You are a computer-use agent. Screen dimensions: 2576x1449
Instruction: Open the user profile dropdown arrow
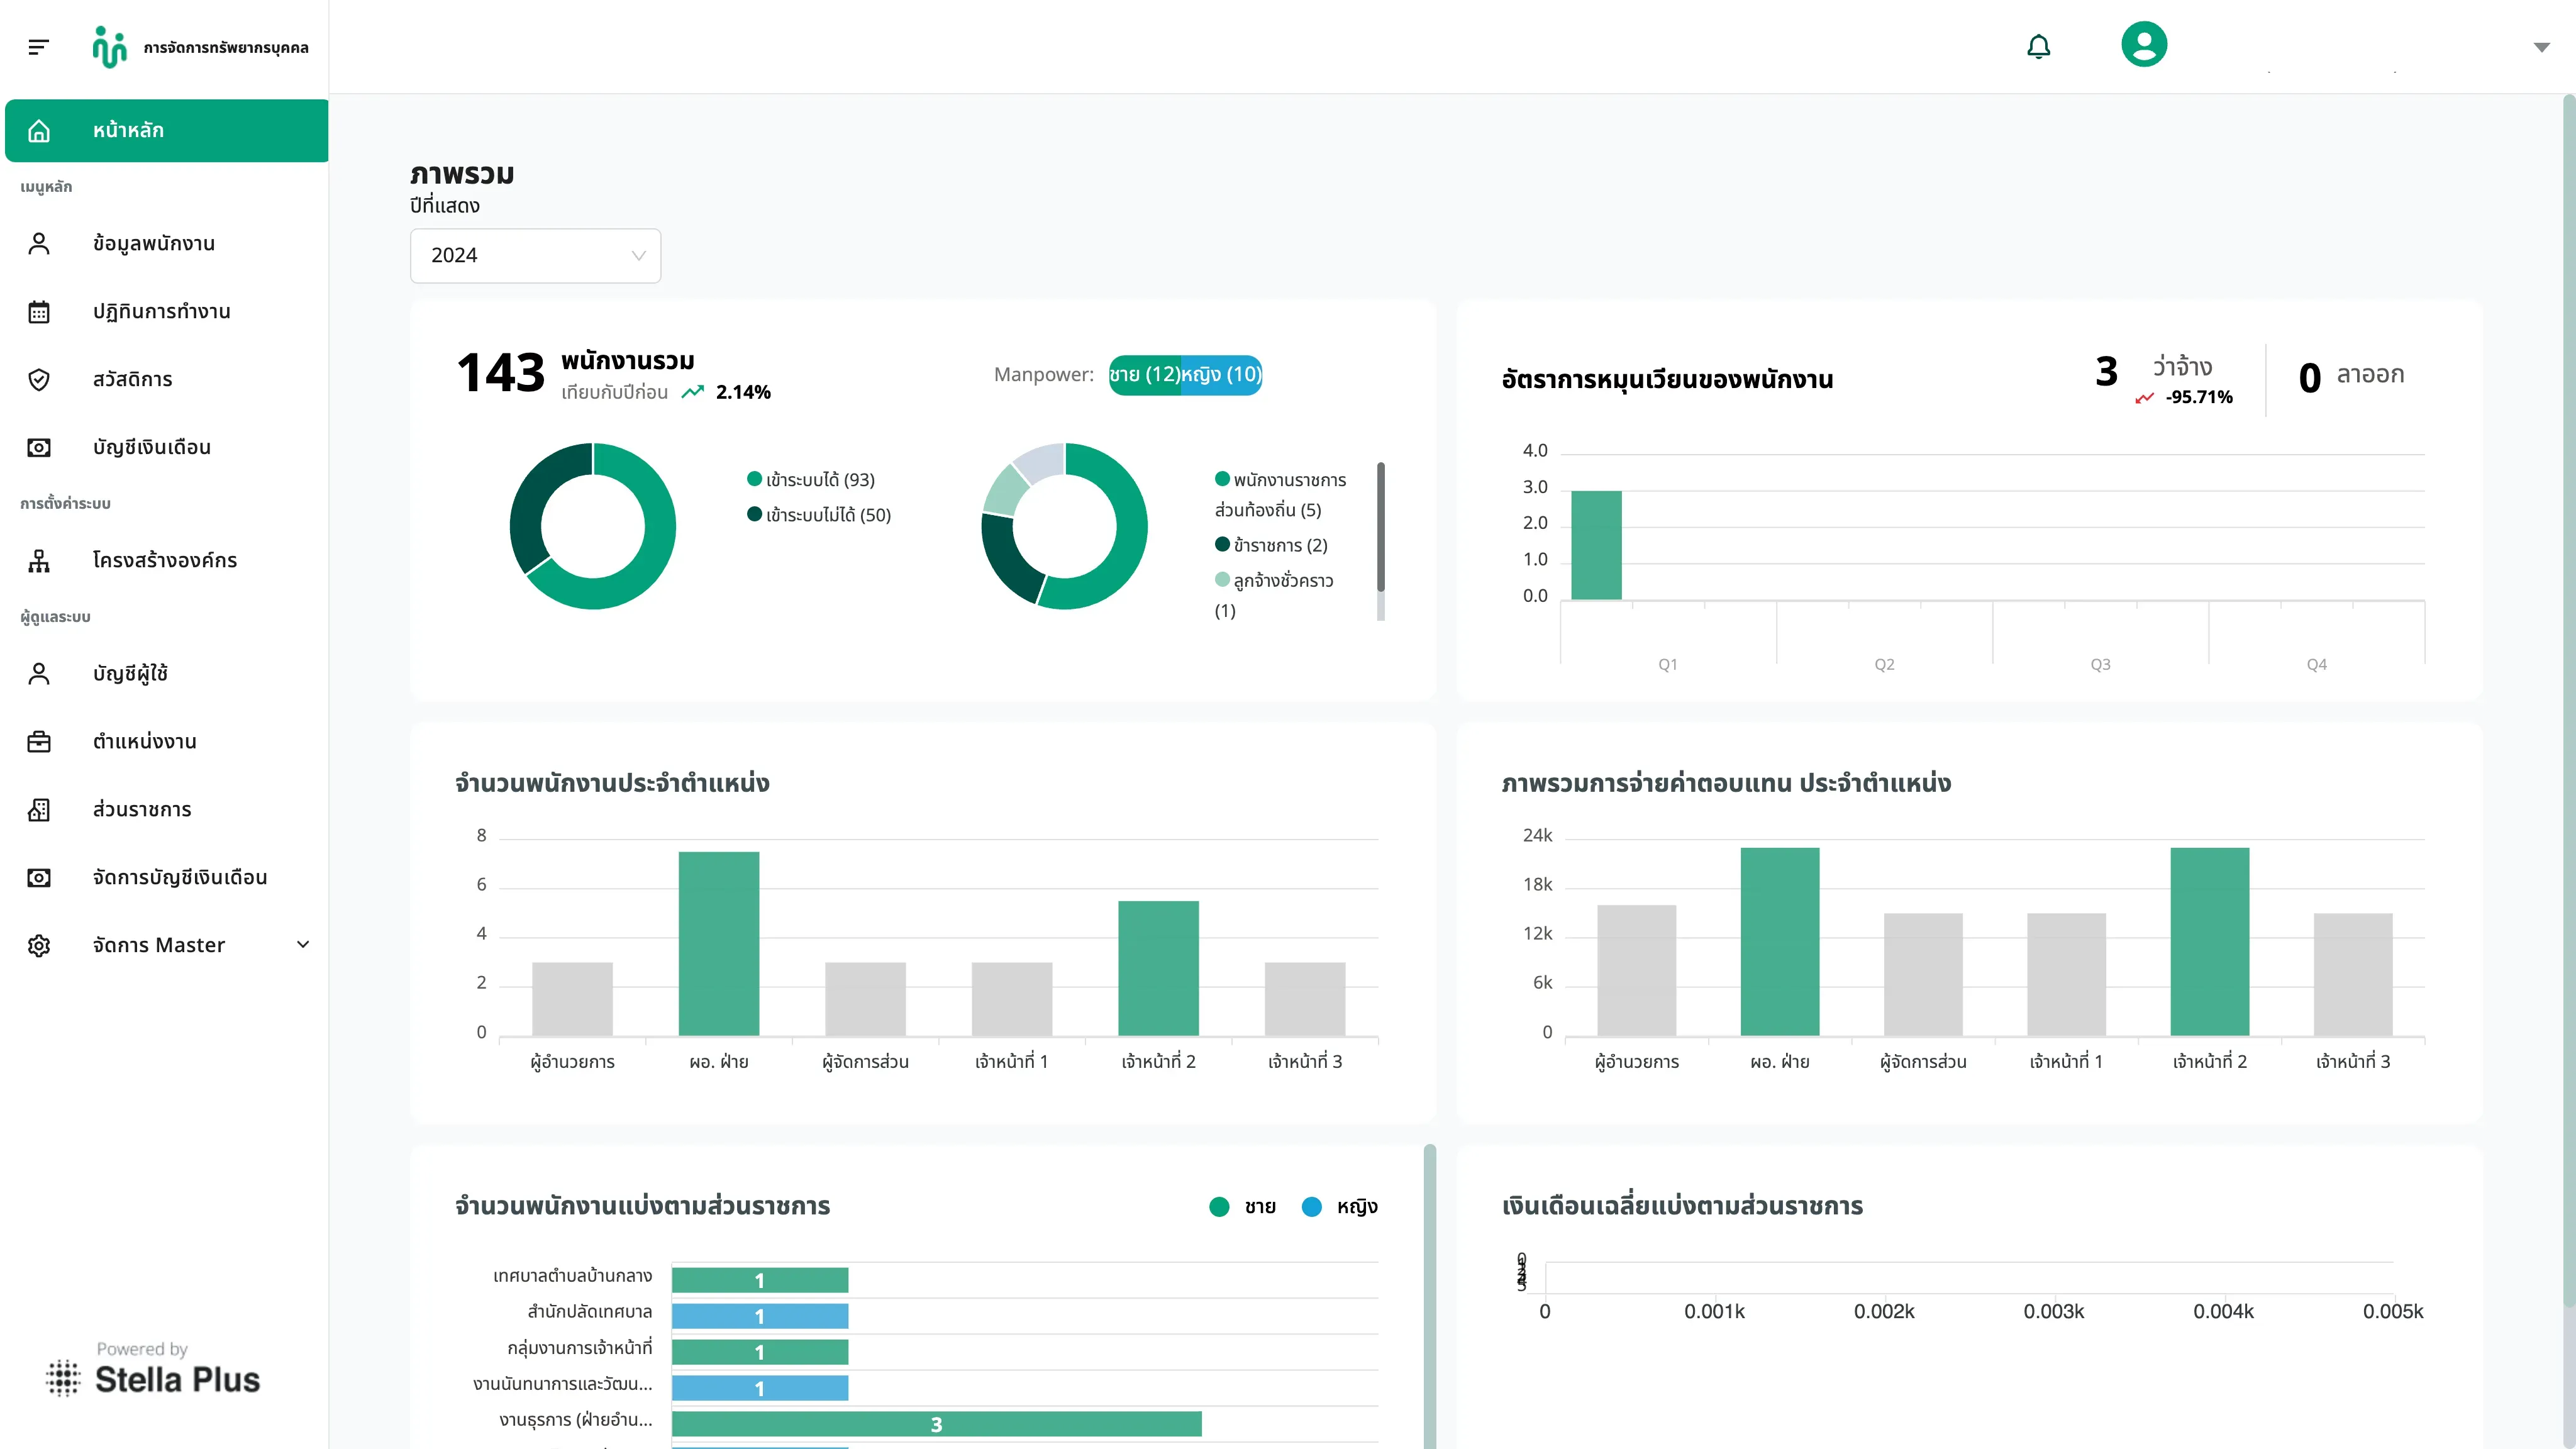(2541, 47)
